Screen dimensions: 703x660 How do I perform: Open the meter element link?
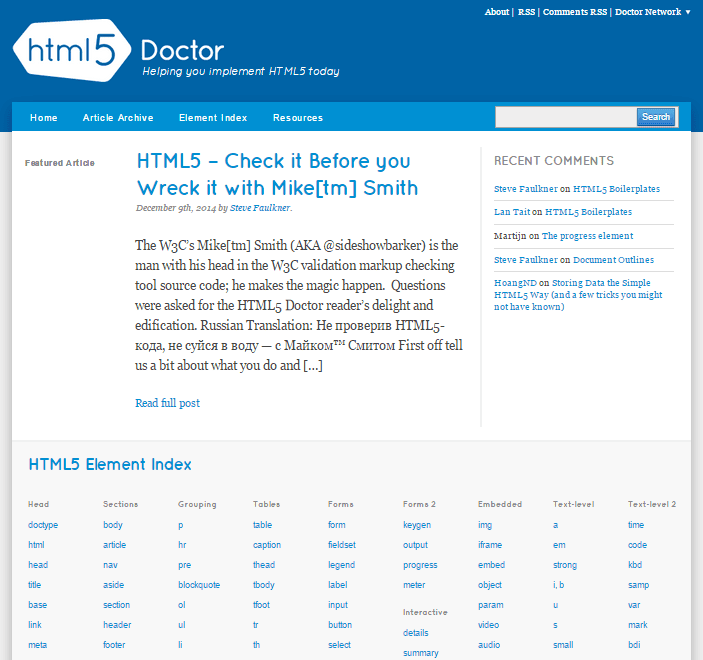(x=414, y=585)
